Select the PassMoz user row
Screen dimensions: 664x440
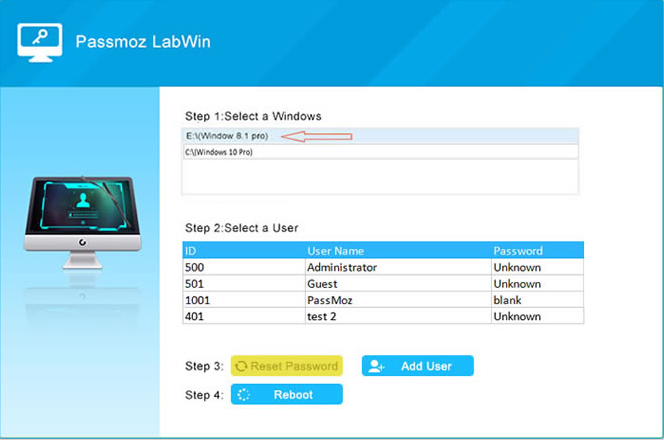click(x=383, y=300)
